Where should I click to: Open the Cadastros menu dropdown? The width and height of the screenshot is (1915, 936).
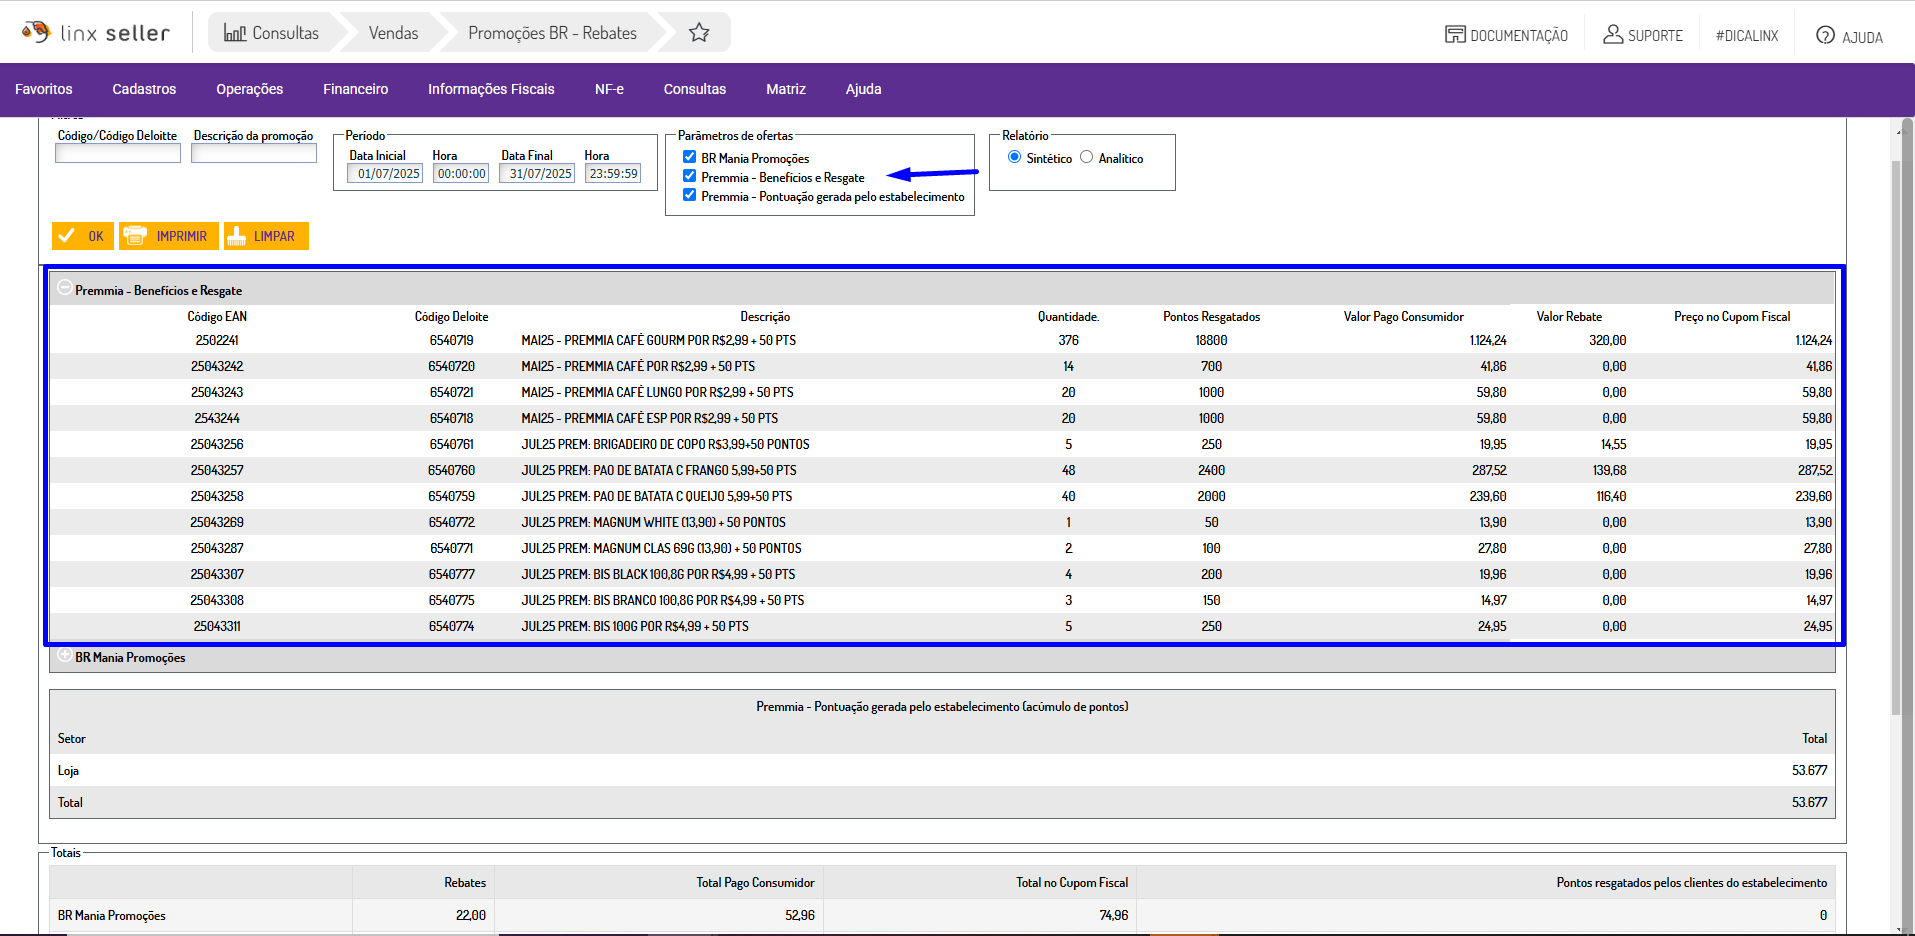pyautogui.click(x=144, y=89)
